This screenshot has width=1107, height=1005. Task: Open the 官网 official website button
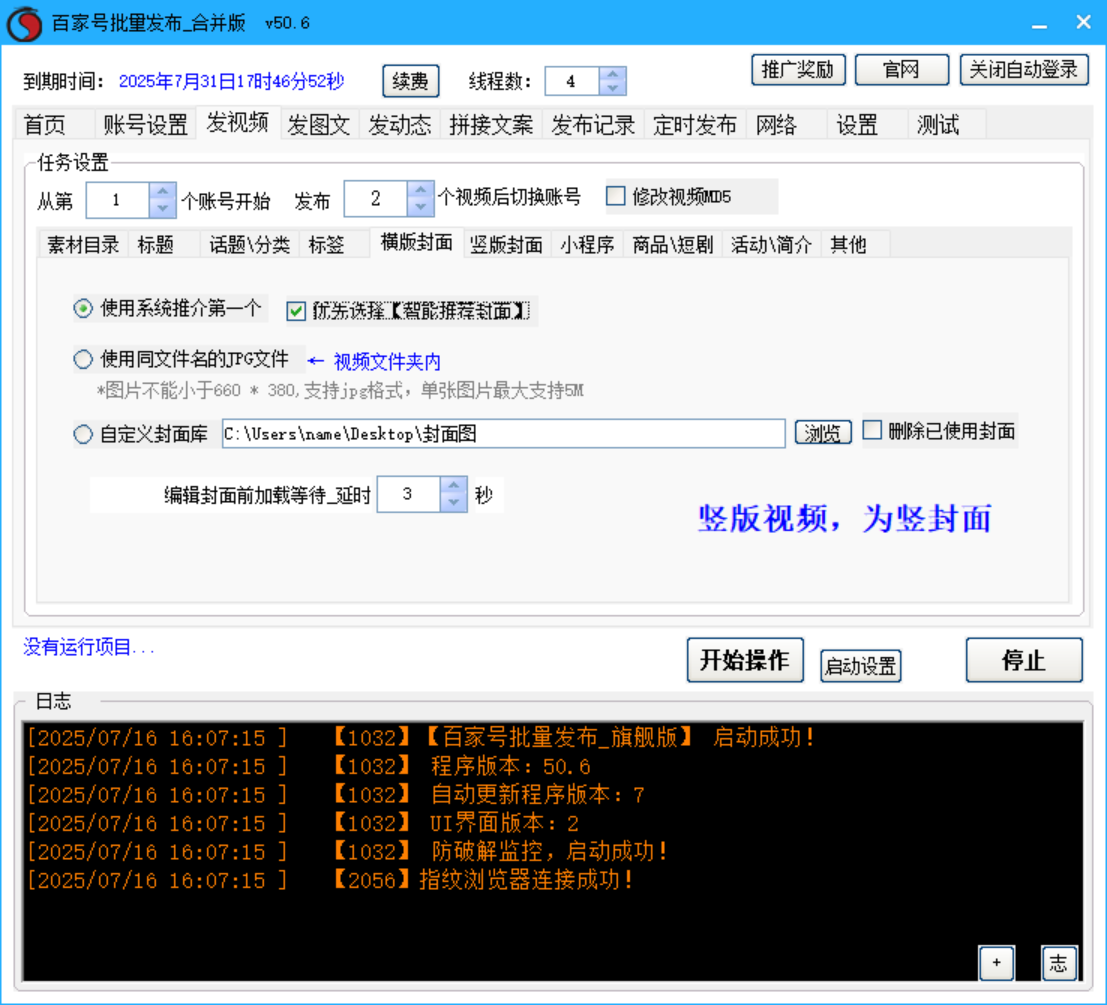click(902, 70)
